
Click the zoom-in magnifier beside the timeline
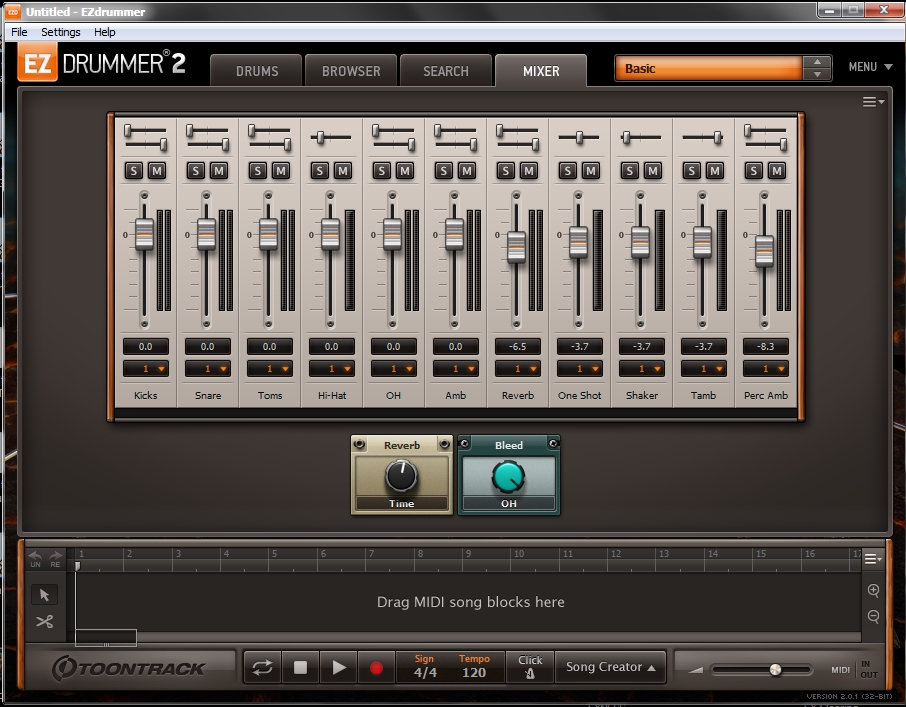(x=873, y=591)
